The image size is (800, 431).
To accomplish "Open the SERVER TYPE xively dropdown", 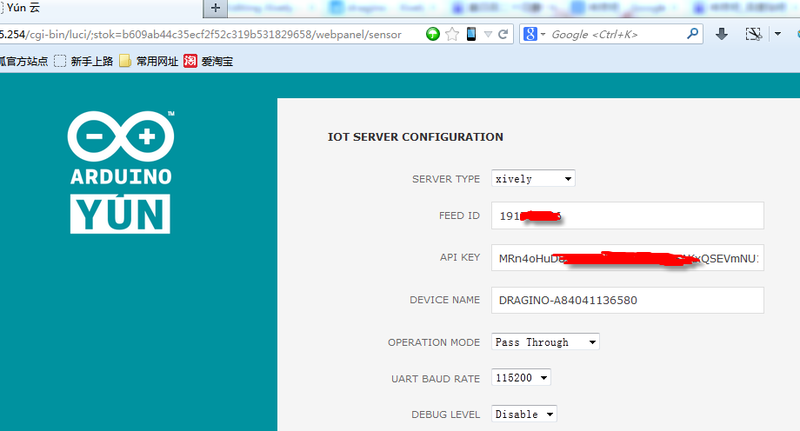I will 533,179.
